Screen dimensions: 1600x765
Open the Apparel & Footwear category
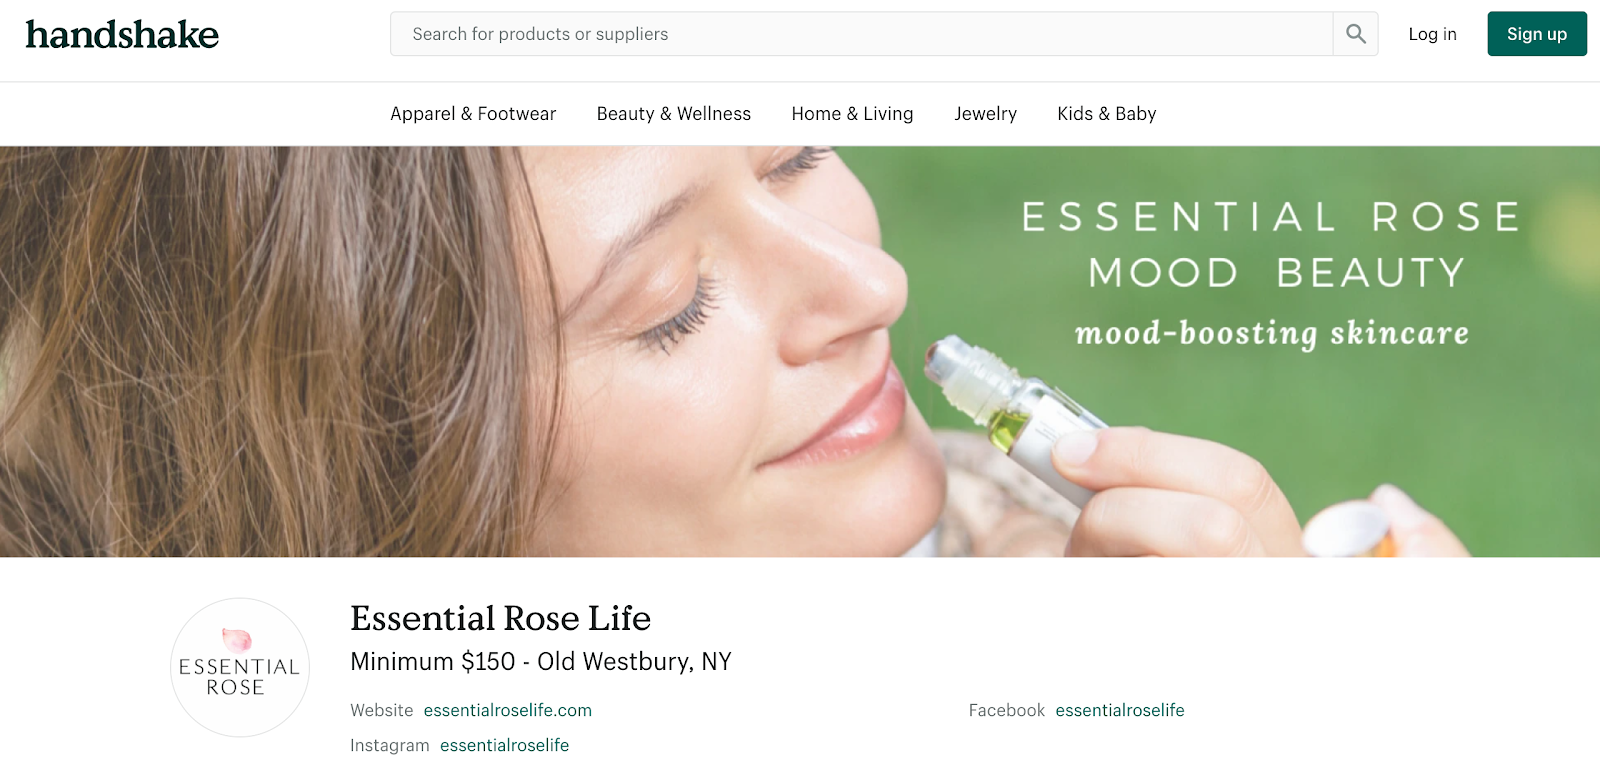coord(473,114)
